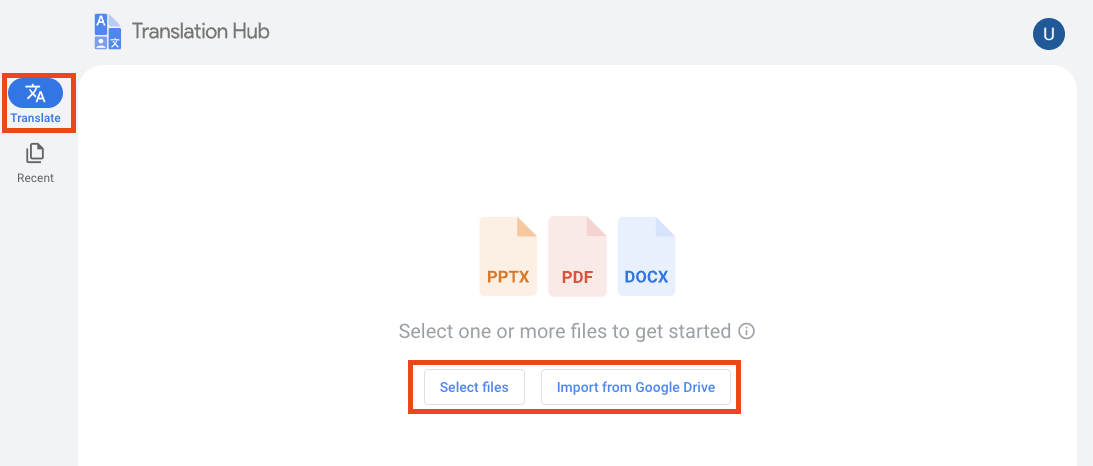Image resolution: width=1093 pixels, height=466 pixels.
Task: Click the orange PPTX file icon
Action: point(508,256)
